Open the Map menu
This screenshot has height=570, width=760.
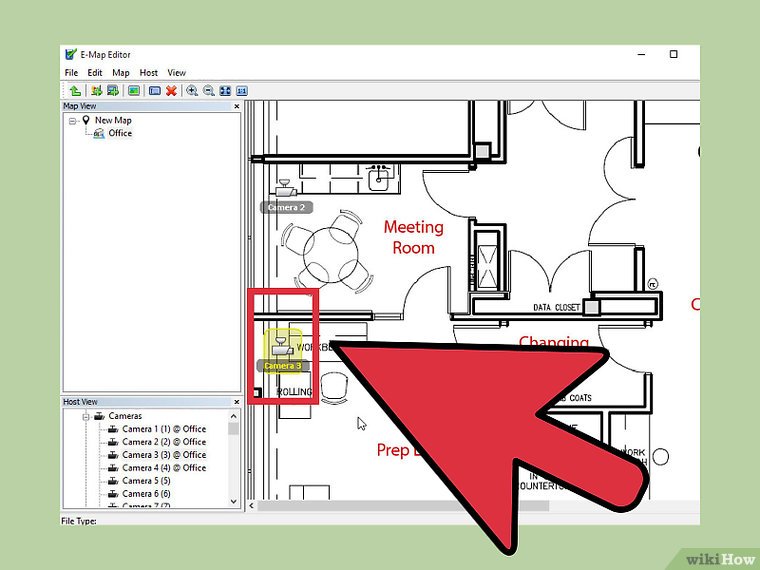pyautogui.click(x=120, y=73)
